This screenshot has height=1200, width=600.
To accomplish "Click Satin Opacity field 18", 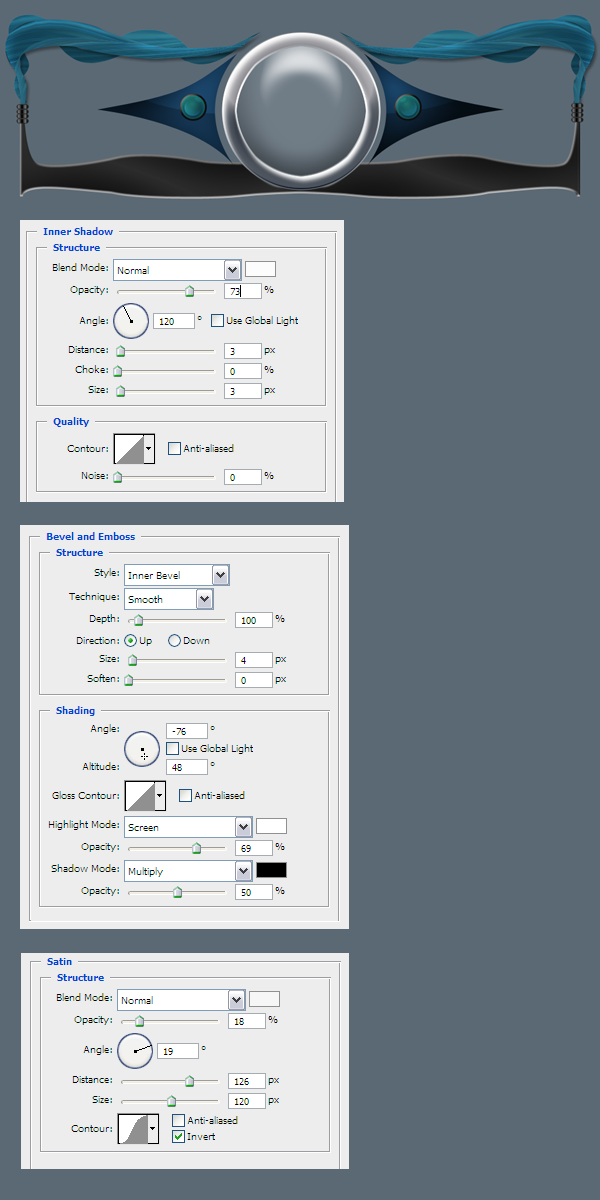I will (x=246, y=1021).
